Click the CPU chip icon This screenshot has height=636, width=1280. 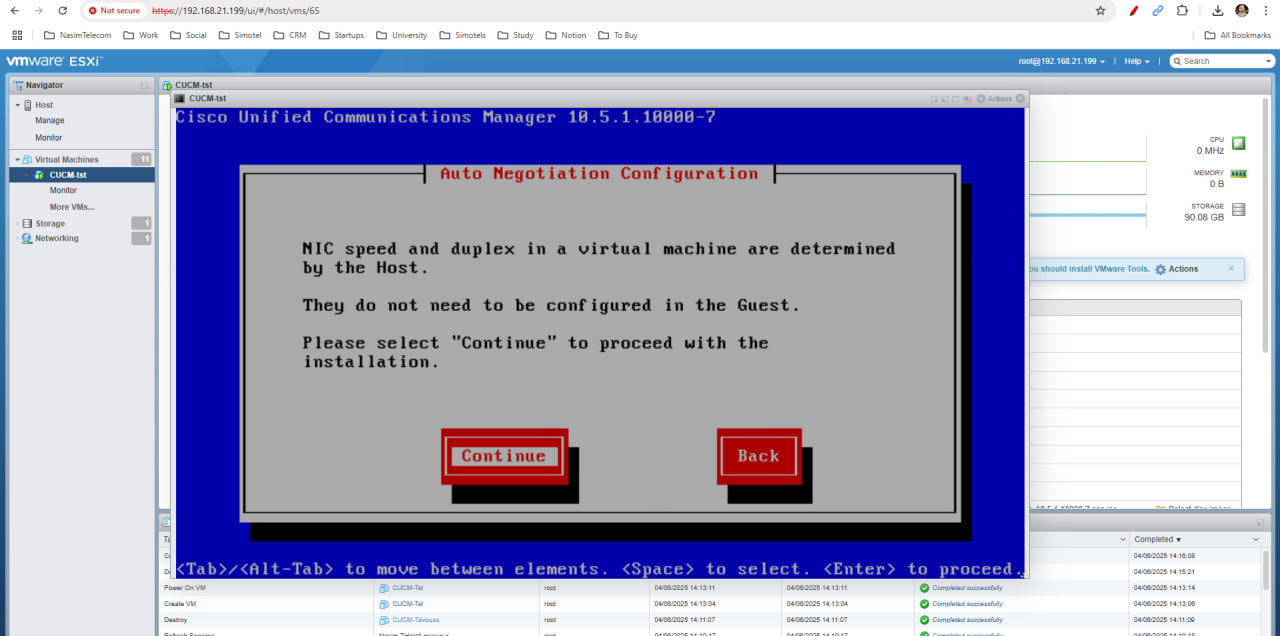point(1239,143)
